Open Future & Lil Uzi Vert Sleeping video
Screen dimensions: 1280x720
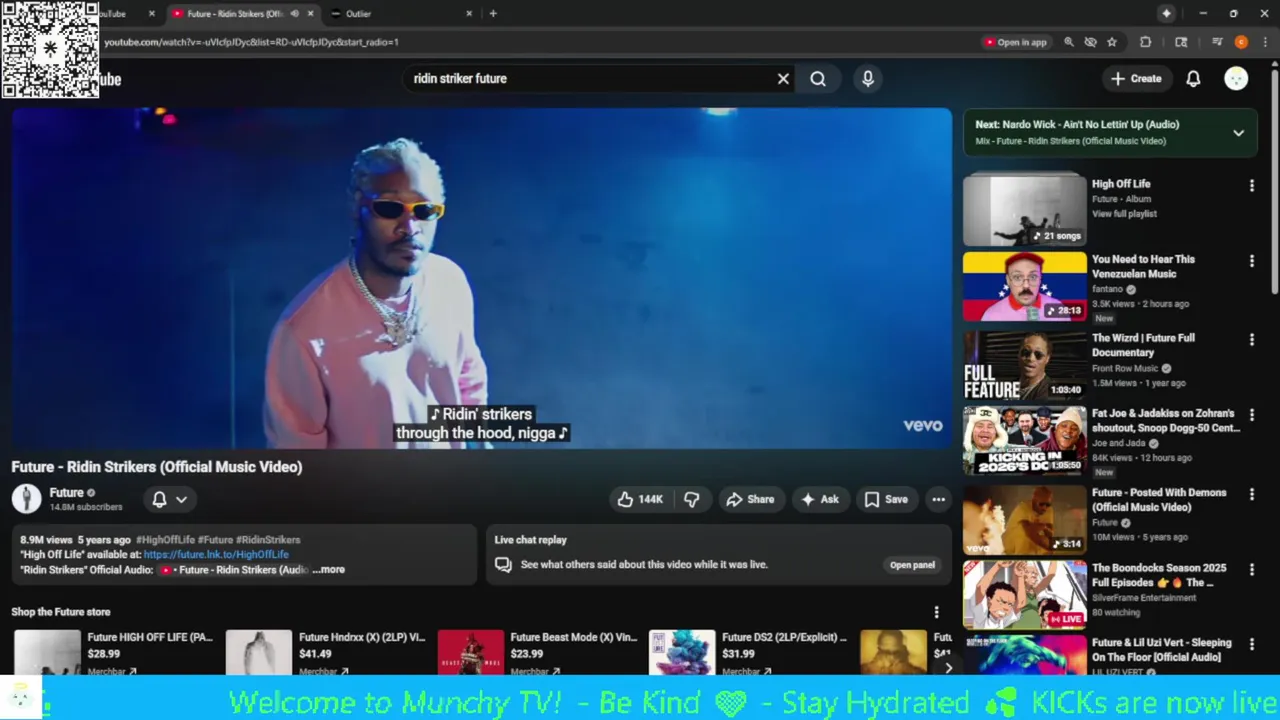pos(1161,650)
